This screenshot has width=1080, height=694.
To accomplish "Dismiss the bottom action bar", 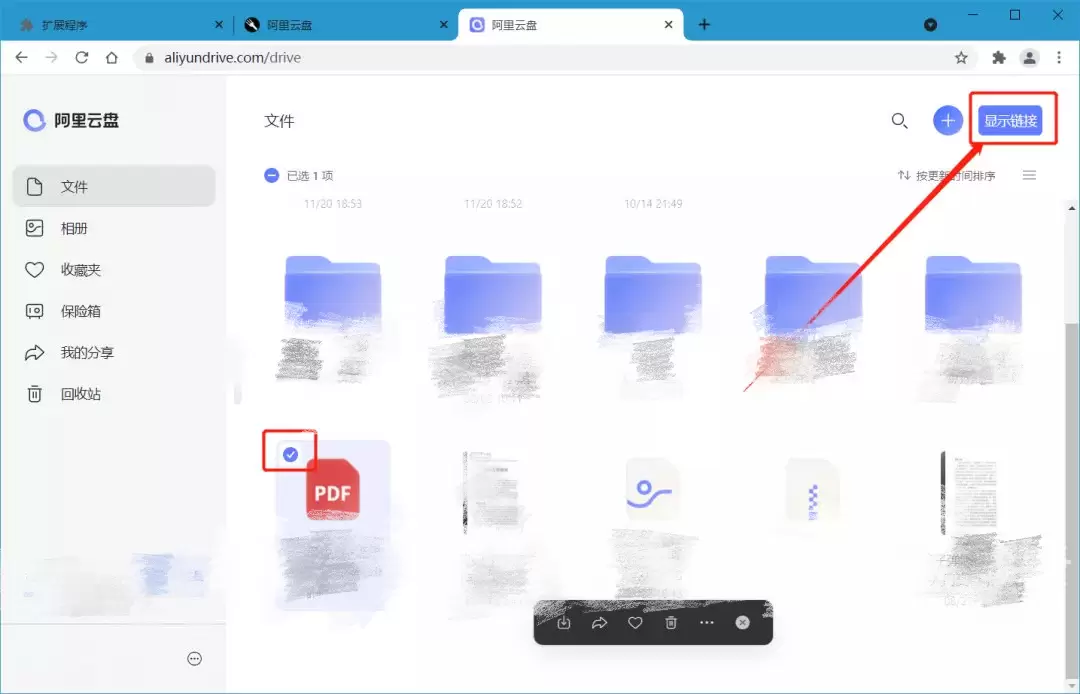I will pos(742,622).
